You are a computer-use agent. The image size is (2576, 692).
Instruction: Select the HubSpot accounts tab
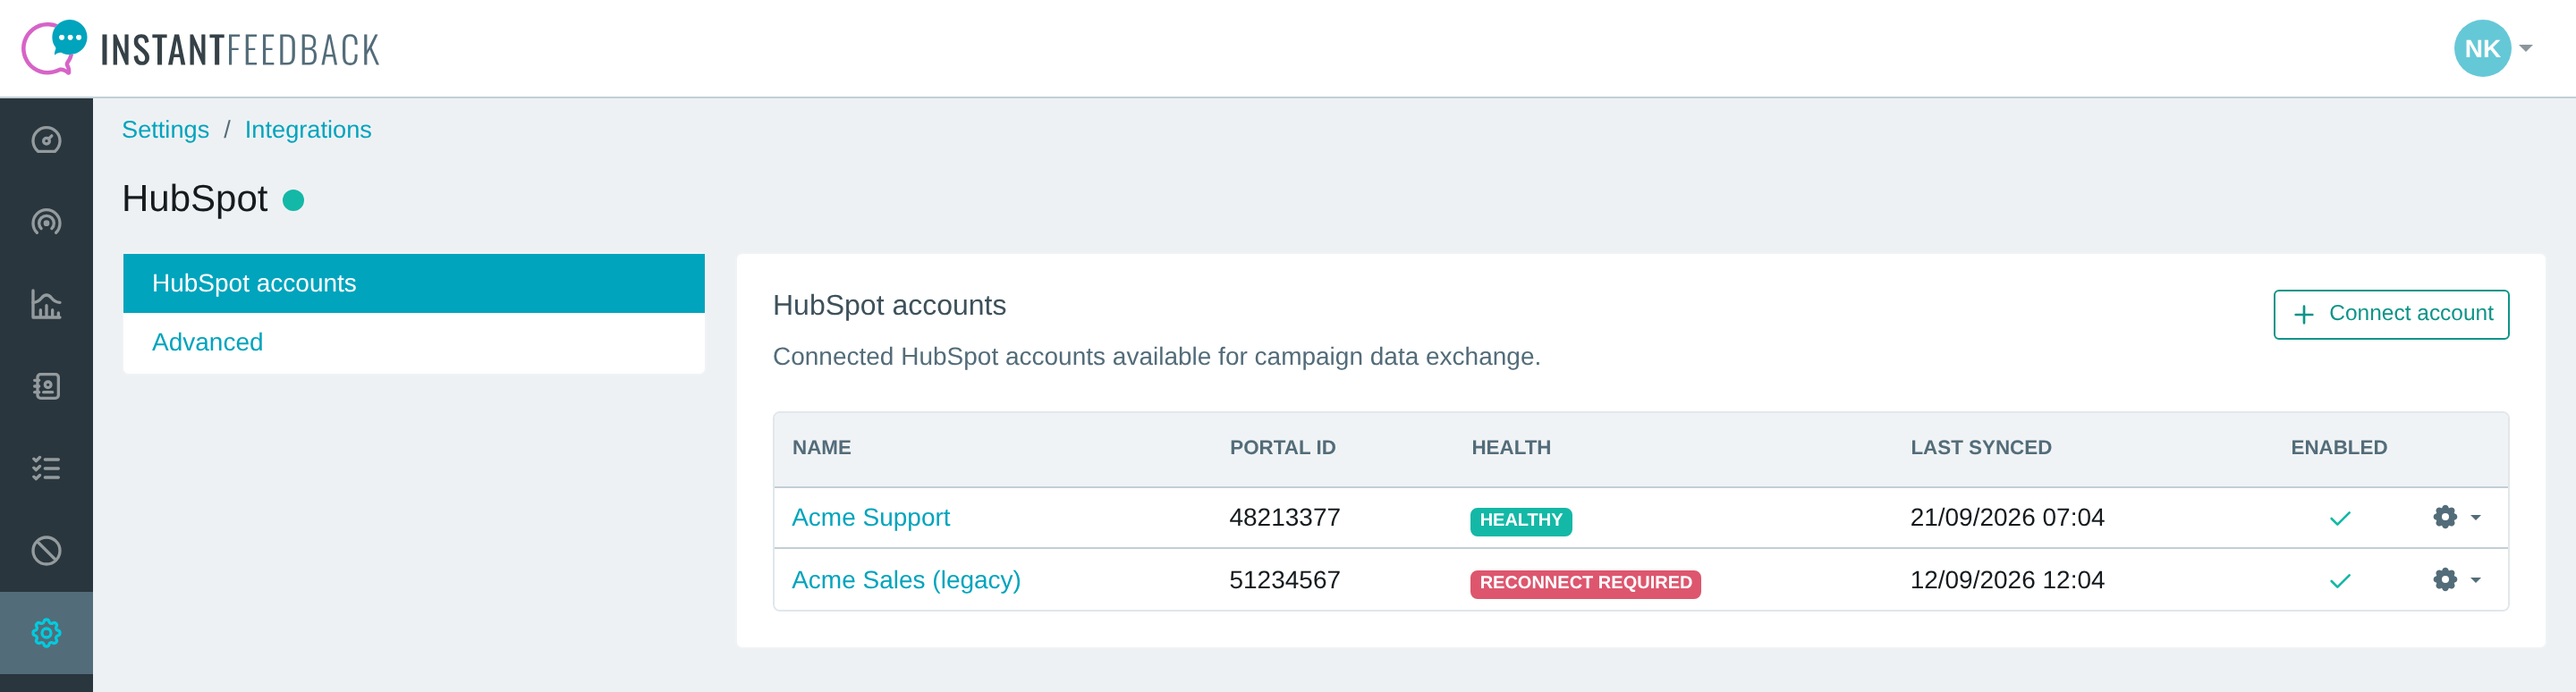(414, 283)
